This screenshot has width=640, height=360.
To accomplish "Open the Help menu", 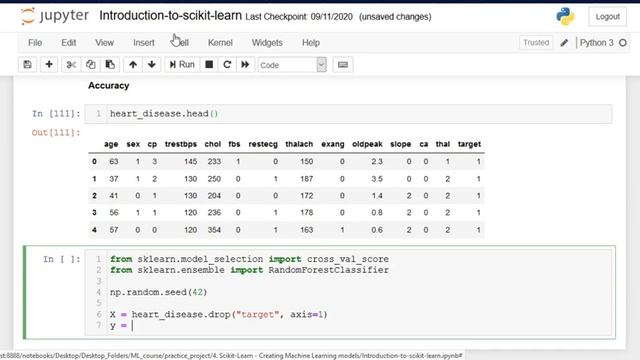I will tap(311, 43).
